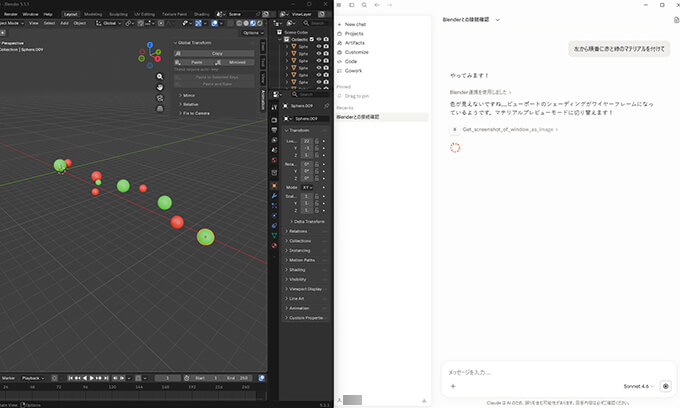The width and height of the screenshot is (680, 408).
Task: Switch to the Modeling workspace tab
Action: (93, 14)
